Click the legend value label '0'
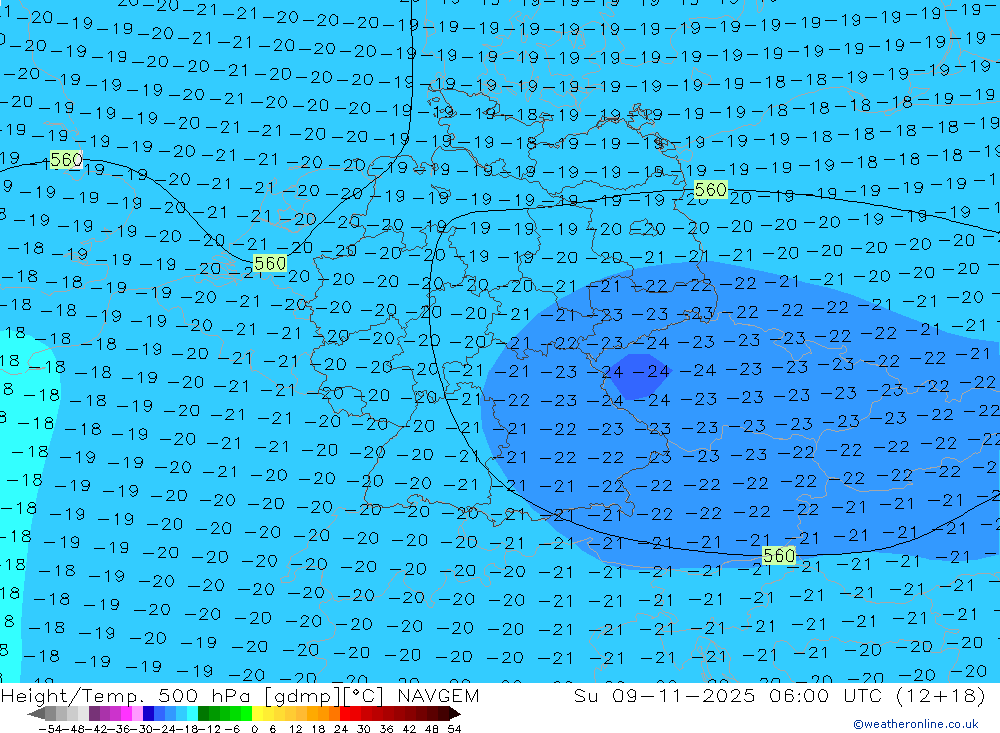This screenshot has height=733, width=1000. tap(254, 729)
